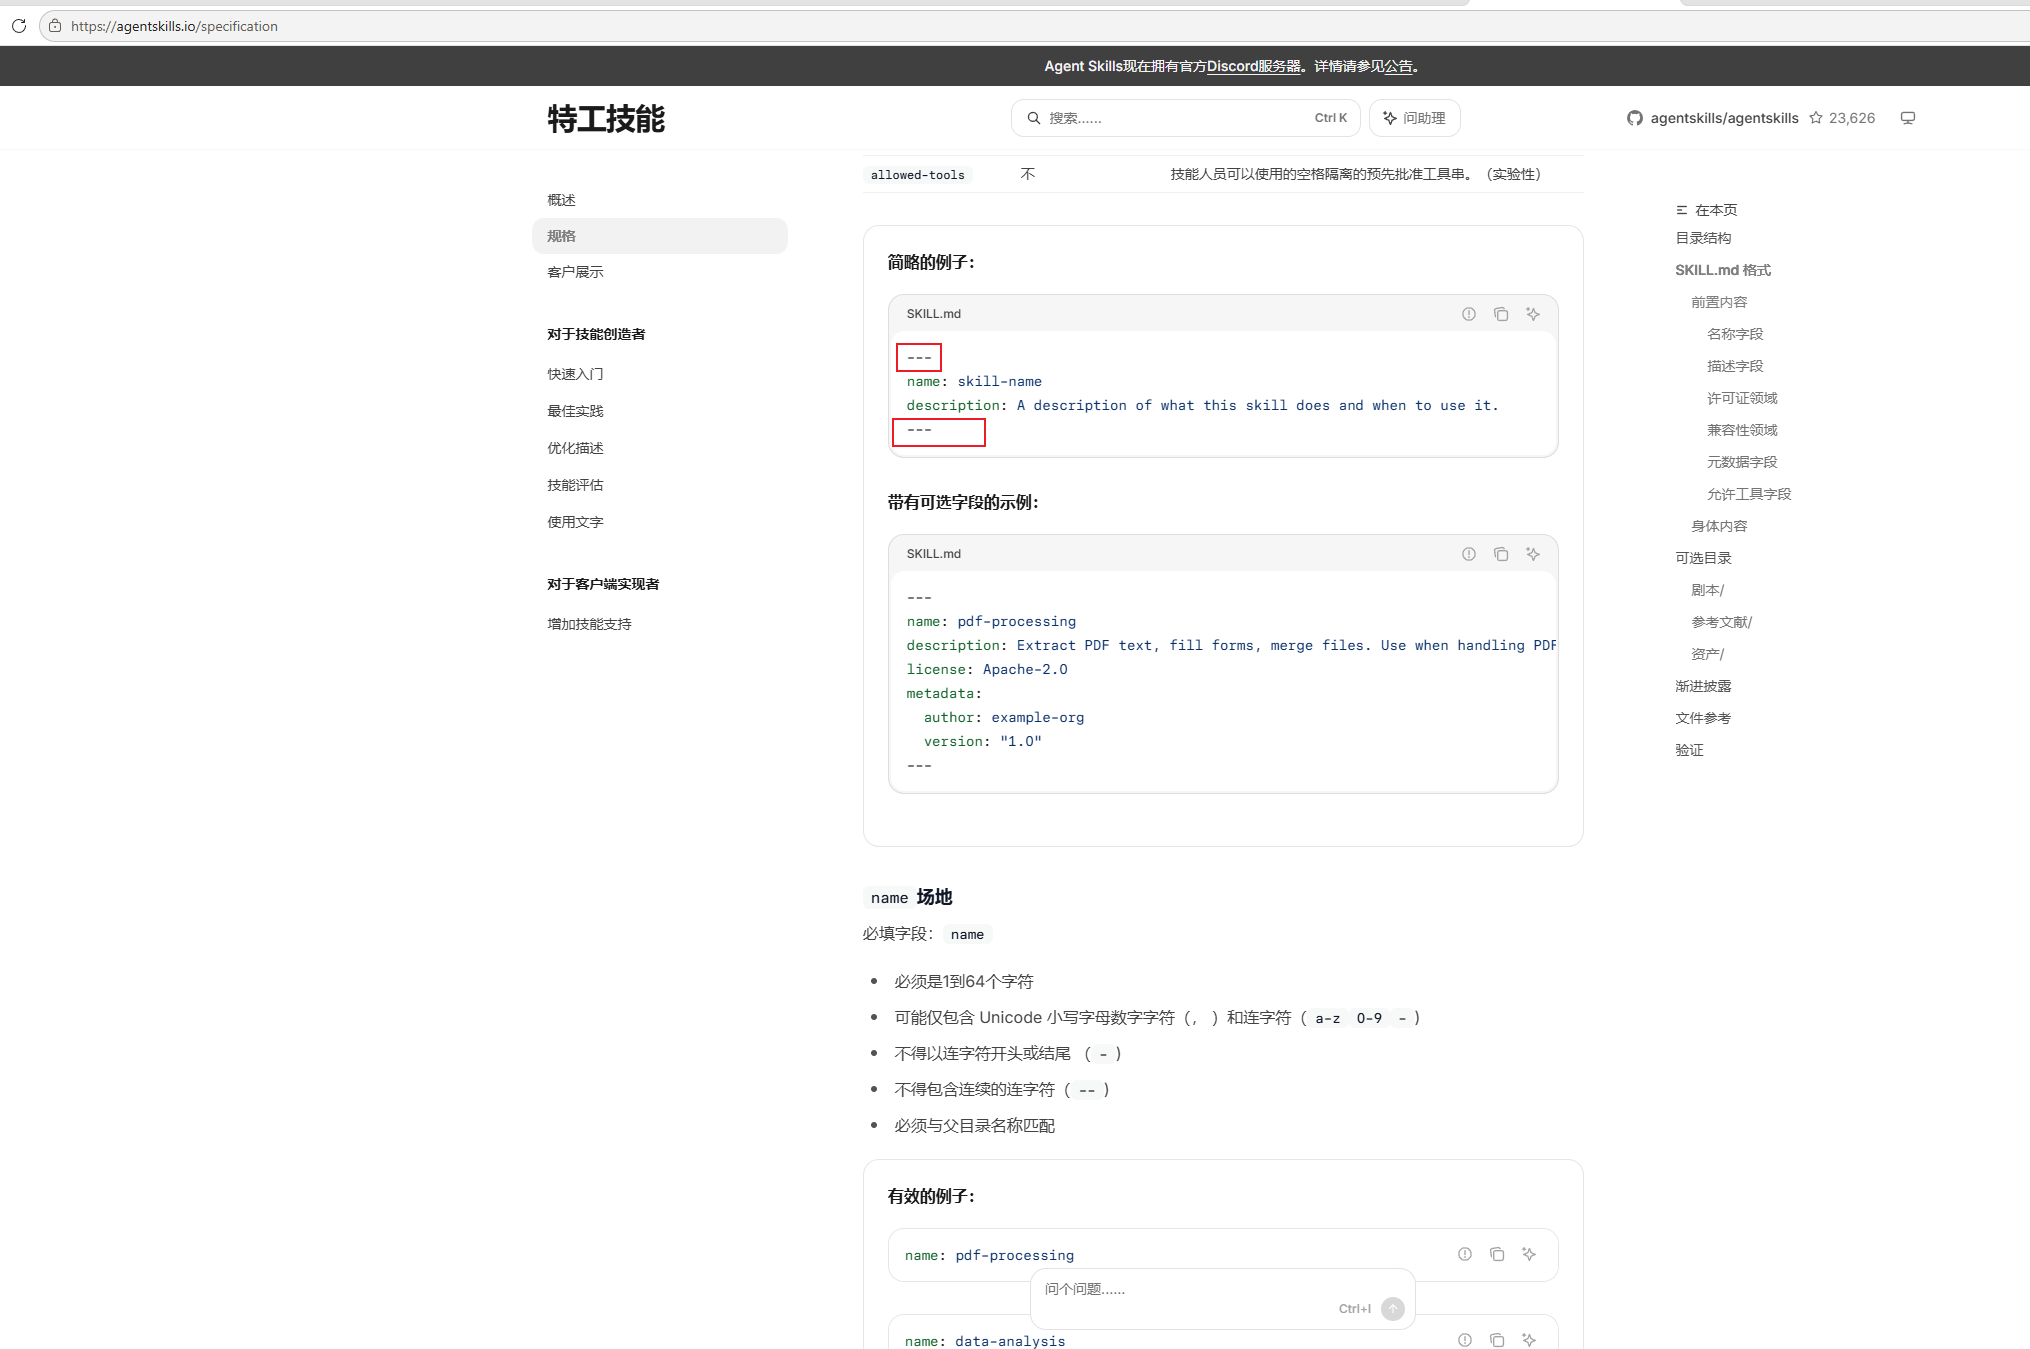Jump to 允许工具字段 in table of contents
2030x1349 pixels.
click(x=1749, y=494)
